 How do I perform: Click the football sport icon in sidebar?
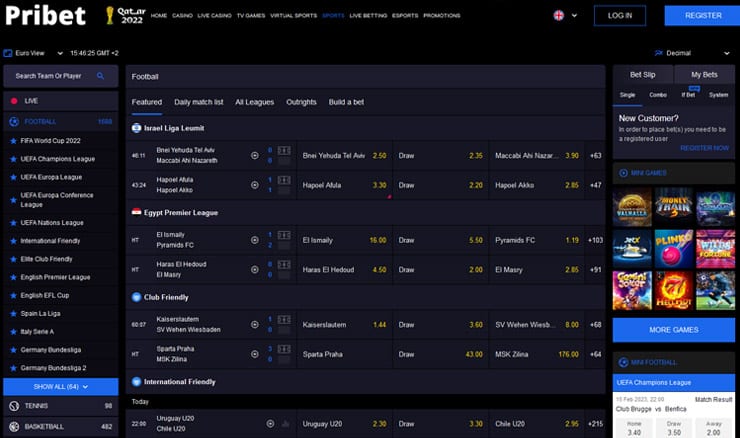tap(14, 122)
